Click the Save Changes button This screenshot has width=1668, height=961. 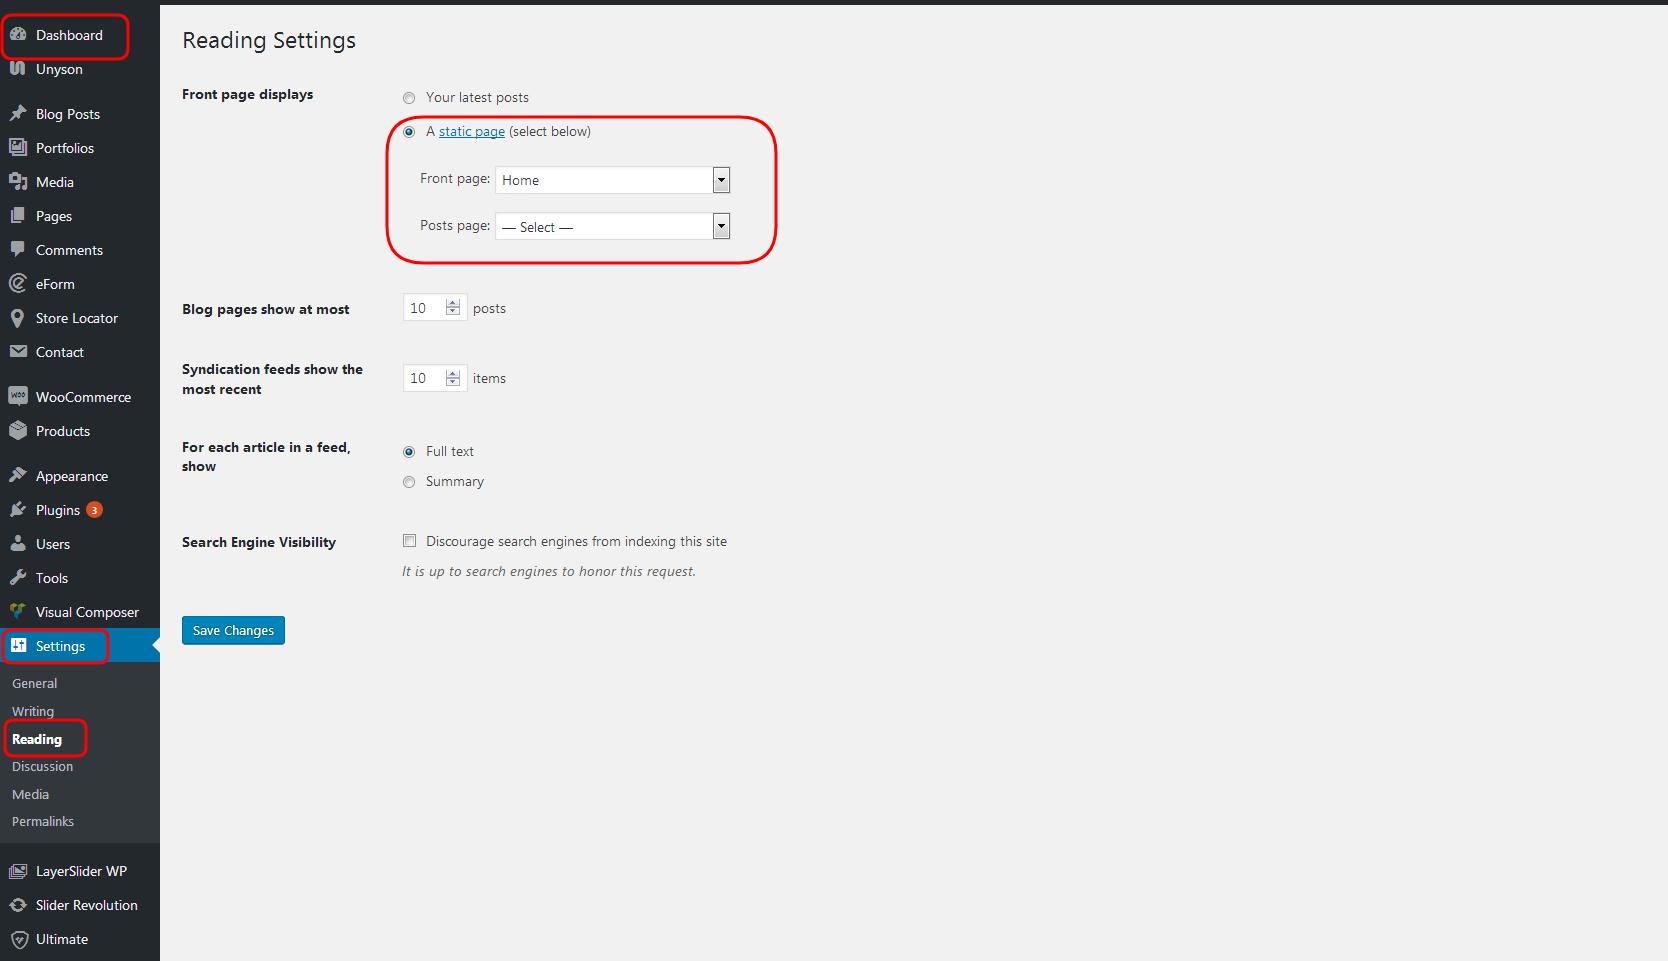pos(233,630)
